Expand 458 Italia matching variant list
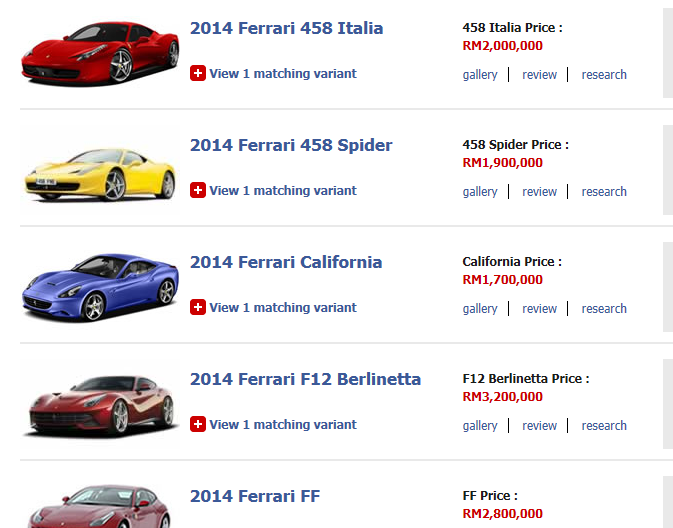The image size is (673, 528). [x=283, y=73]
